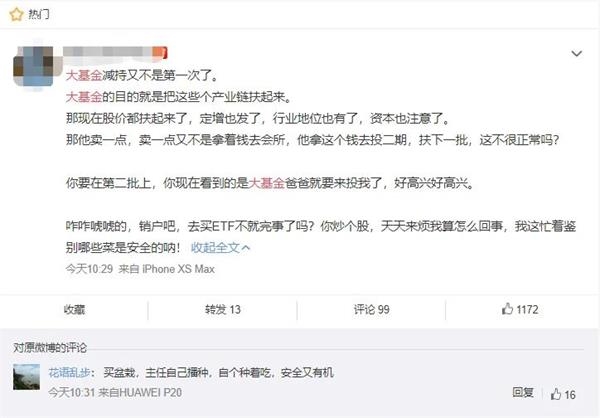600x418 pixels.
Task: Open 评论 99 comments
Action: 371,309
